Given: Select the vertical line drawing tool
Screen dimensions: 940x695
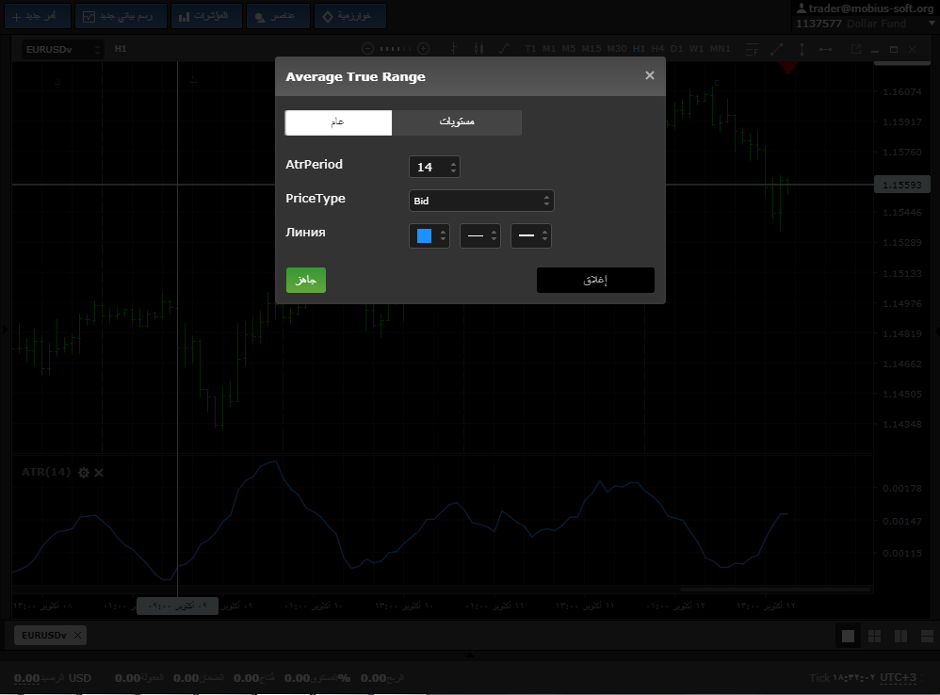Looking at the screenshot, I should click(802, 50).
